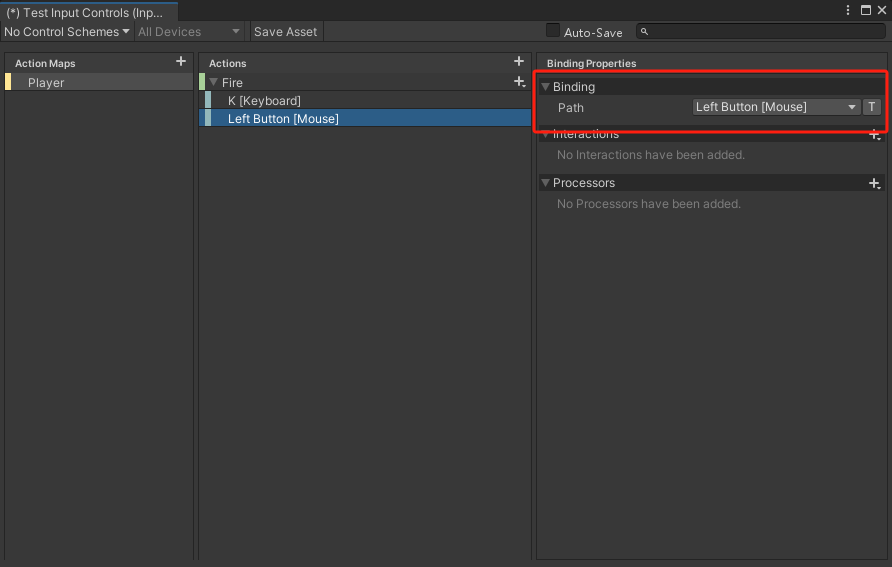
Task: Open the Path binding dropdown
Action: 776,107
